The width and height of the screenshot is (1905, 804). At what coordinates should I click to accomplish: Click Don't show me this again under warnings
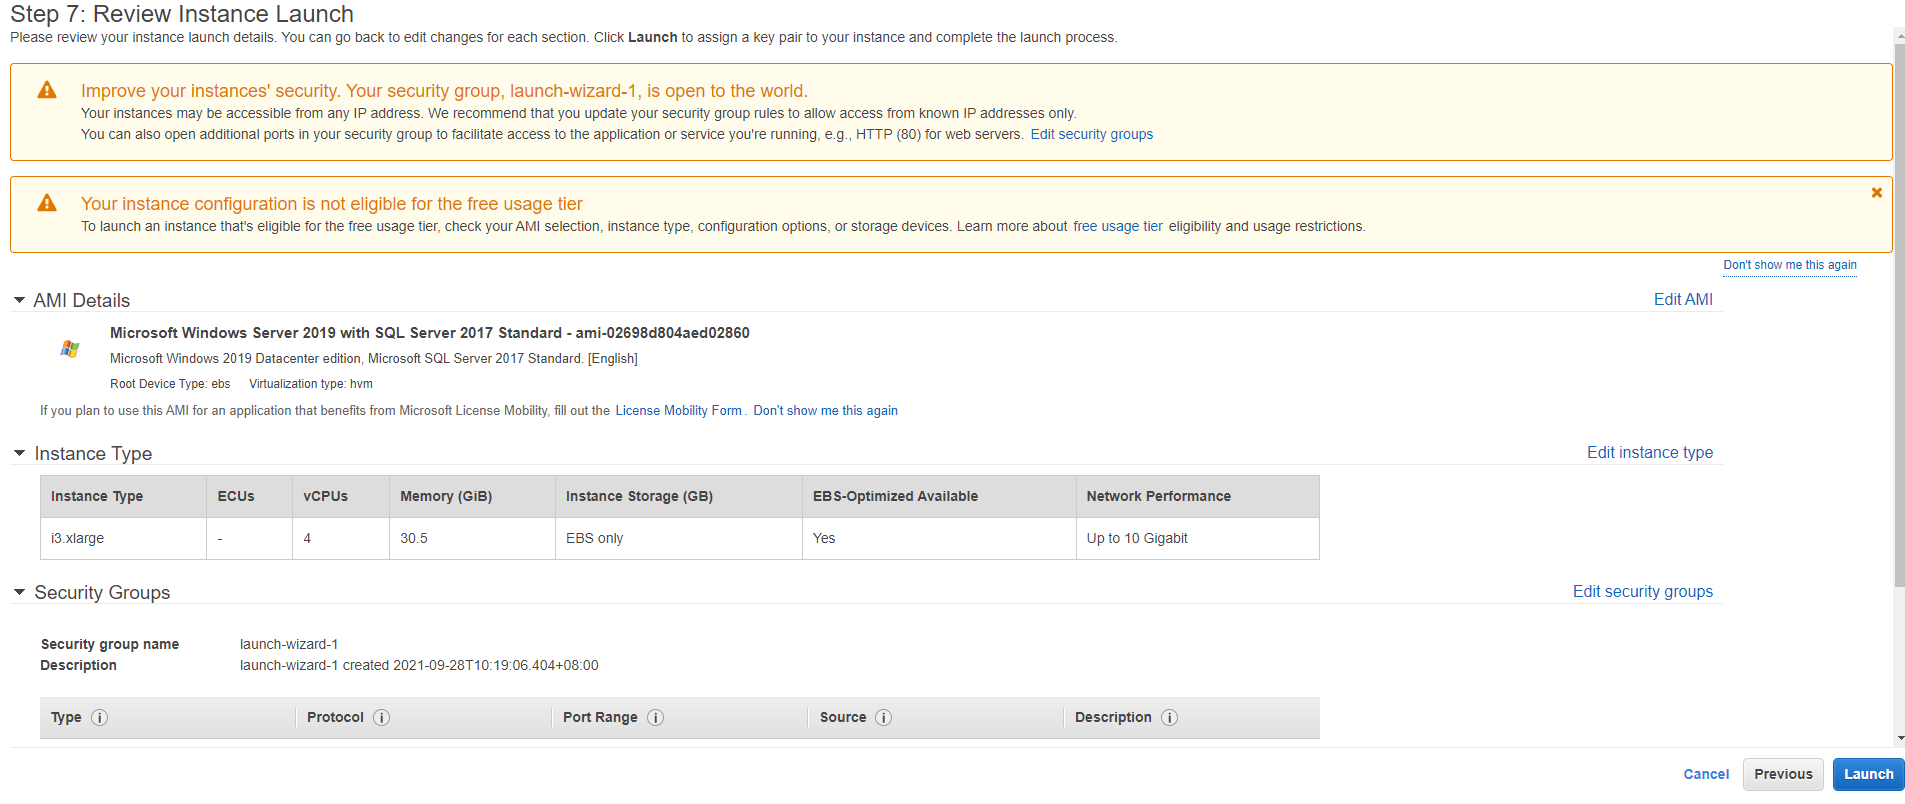tap(1789, 265)
